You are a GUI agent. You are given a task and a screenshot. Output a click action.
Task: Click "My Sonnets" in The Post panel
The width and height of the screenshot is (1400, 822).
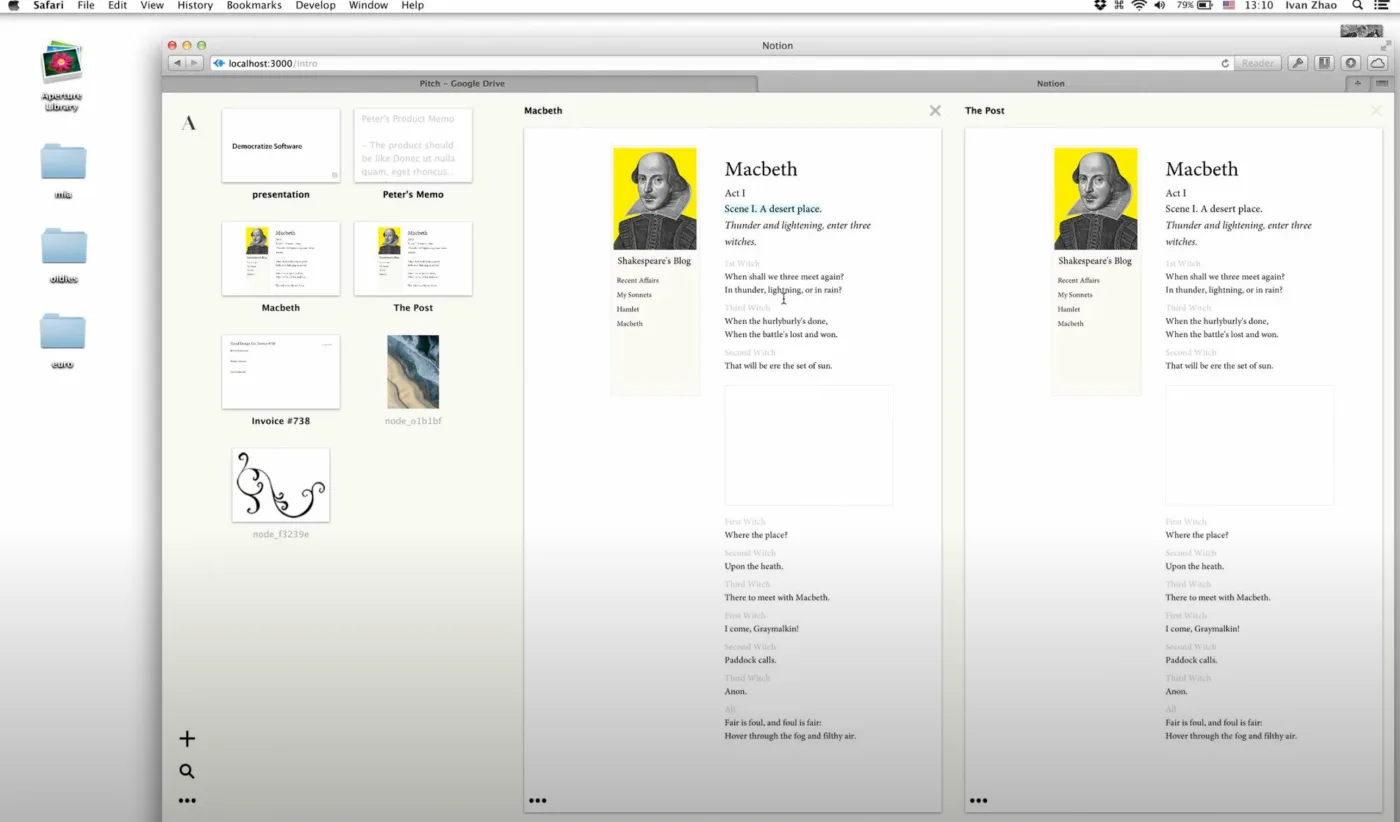(1075, 295)
